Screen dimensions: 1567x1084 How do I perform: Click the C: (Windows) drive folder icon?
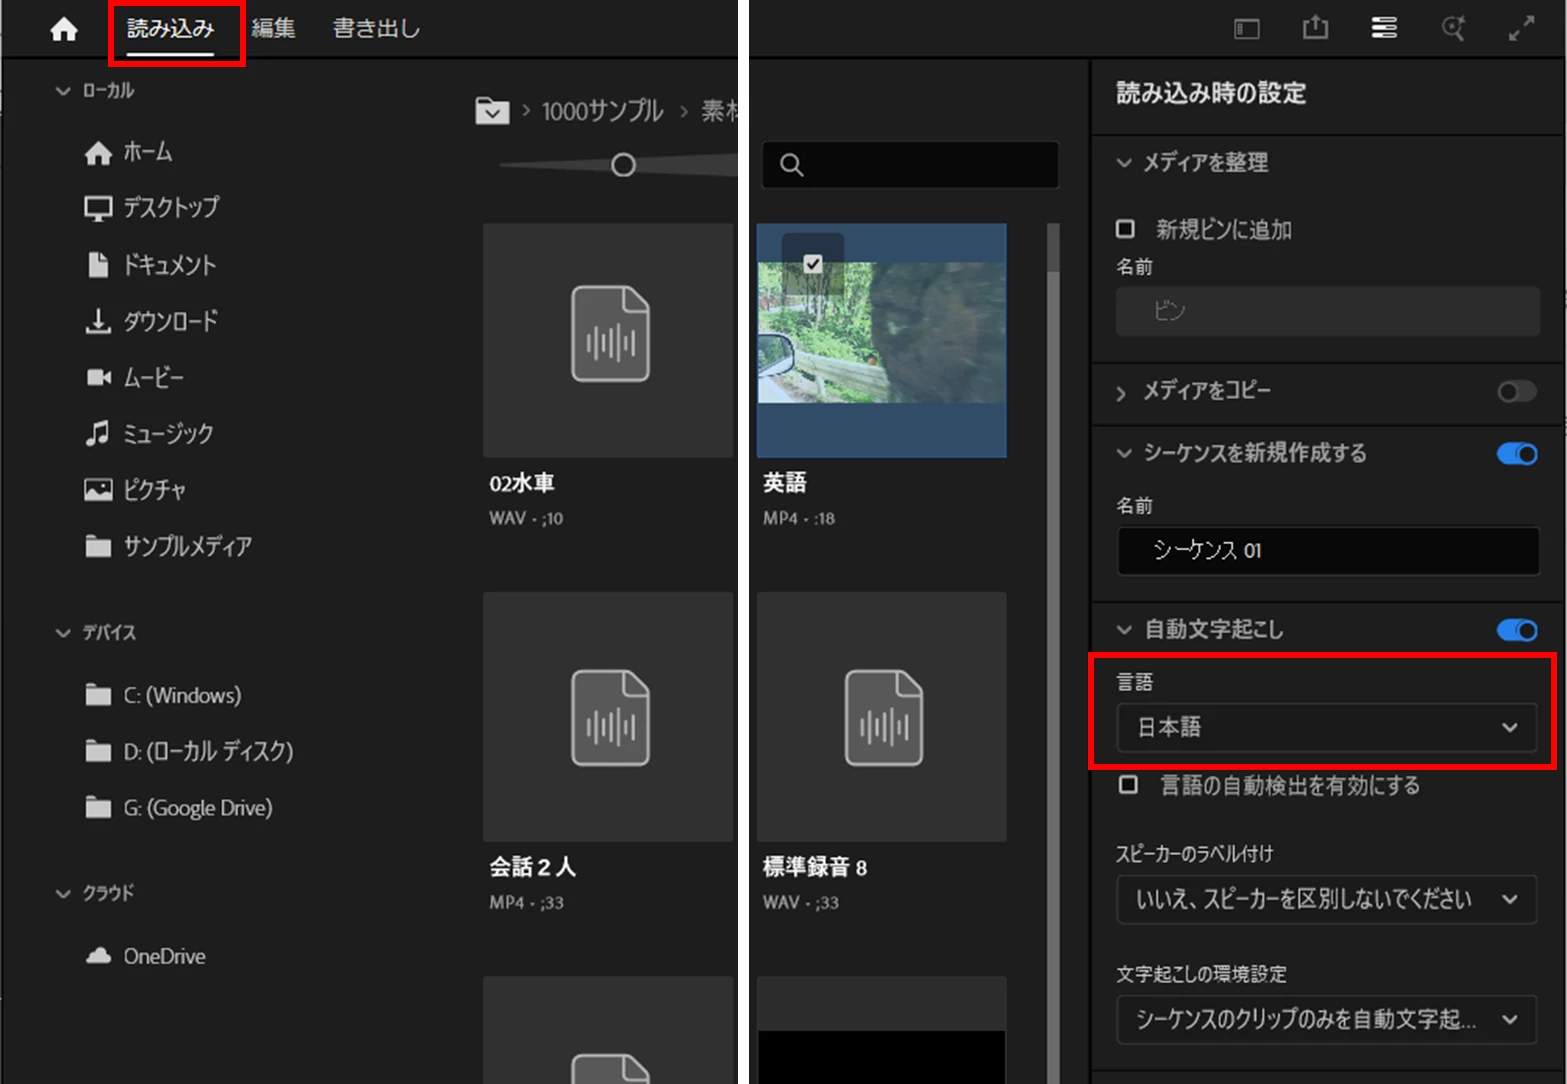[98, 695]
